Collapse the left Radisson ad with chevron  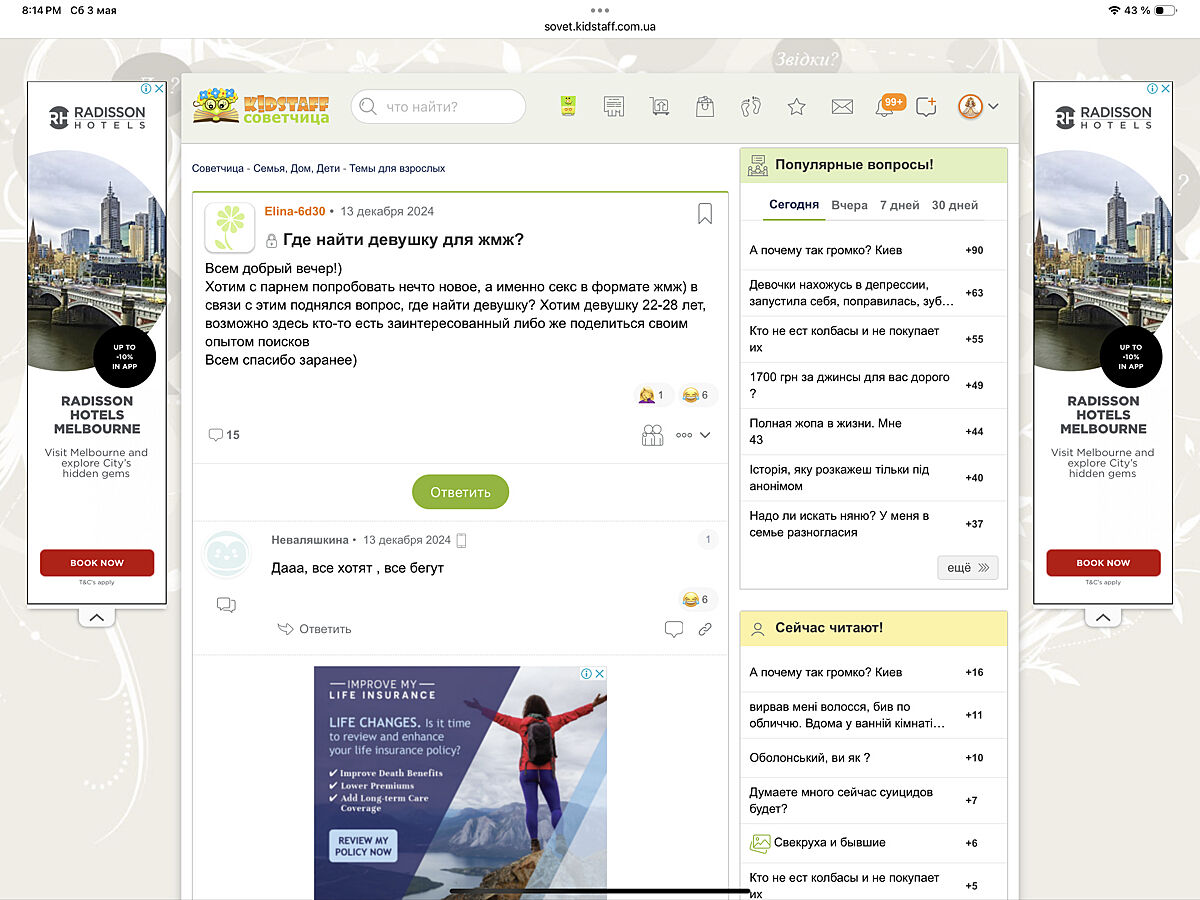pos(96,618)
